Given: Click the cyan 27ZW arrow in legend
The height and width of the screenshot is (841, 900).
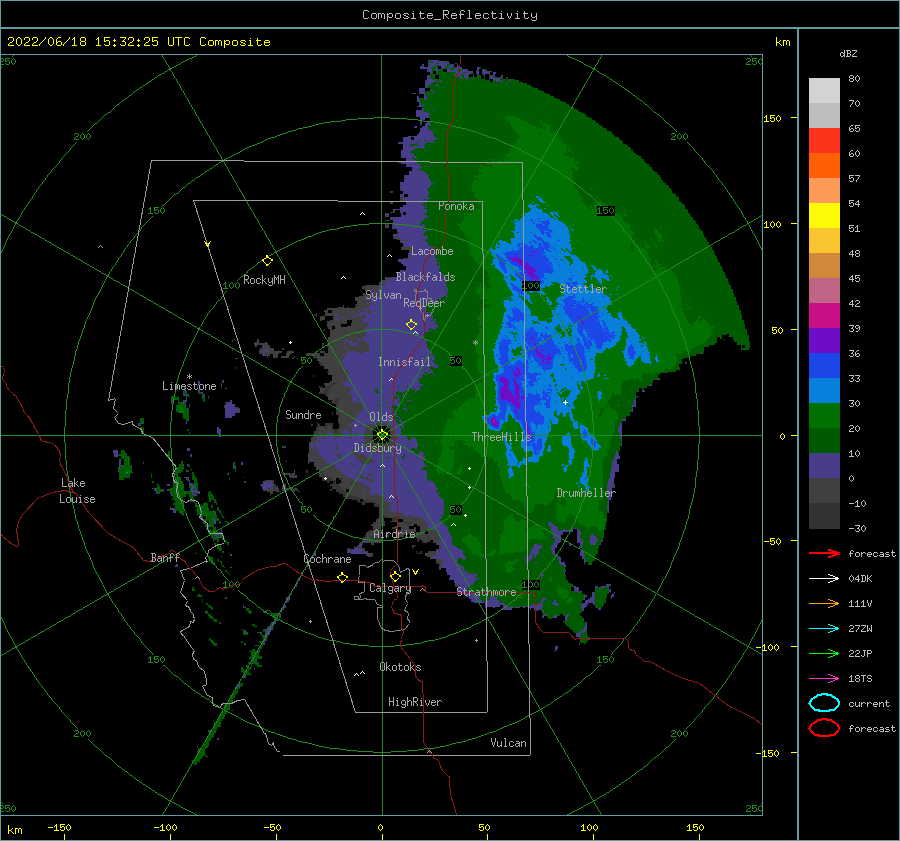Looking at the screenshot, I should click(x=824, y=628).
